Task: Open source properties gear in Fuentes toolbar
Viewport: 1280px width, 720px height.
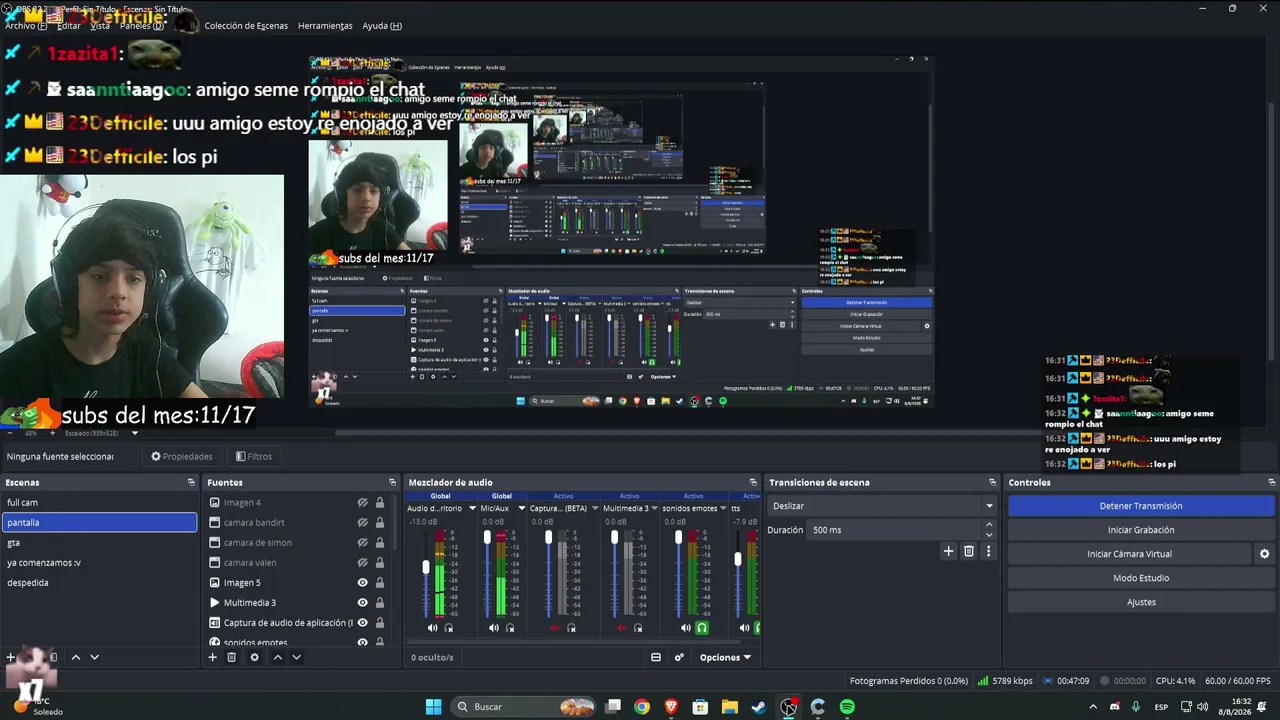Action: click(x=254, y=657)
